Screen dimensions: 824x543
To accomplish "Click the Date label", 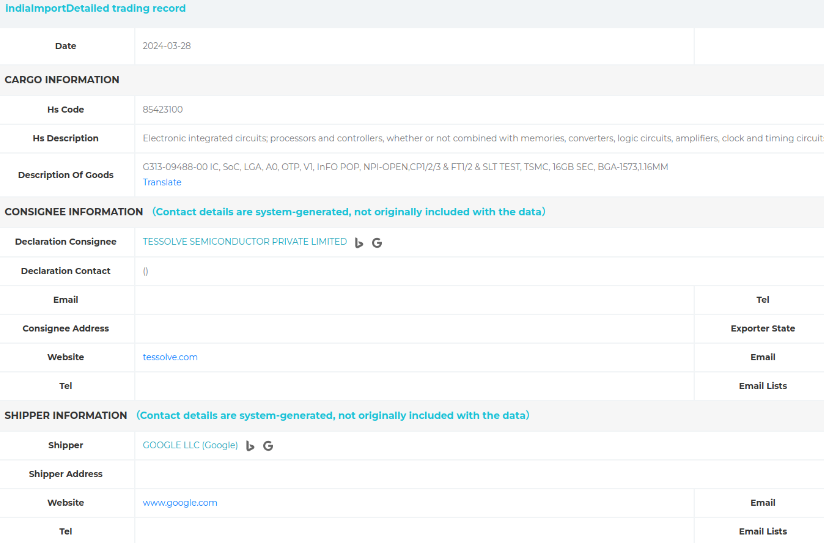I will [66, 46].
